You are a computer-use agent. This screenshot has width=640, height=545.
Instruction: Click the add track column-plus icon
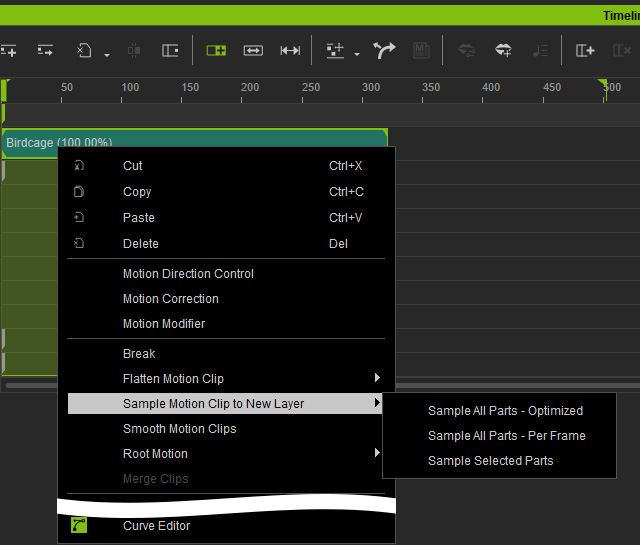click(x=585, y=51)
